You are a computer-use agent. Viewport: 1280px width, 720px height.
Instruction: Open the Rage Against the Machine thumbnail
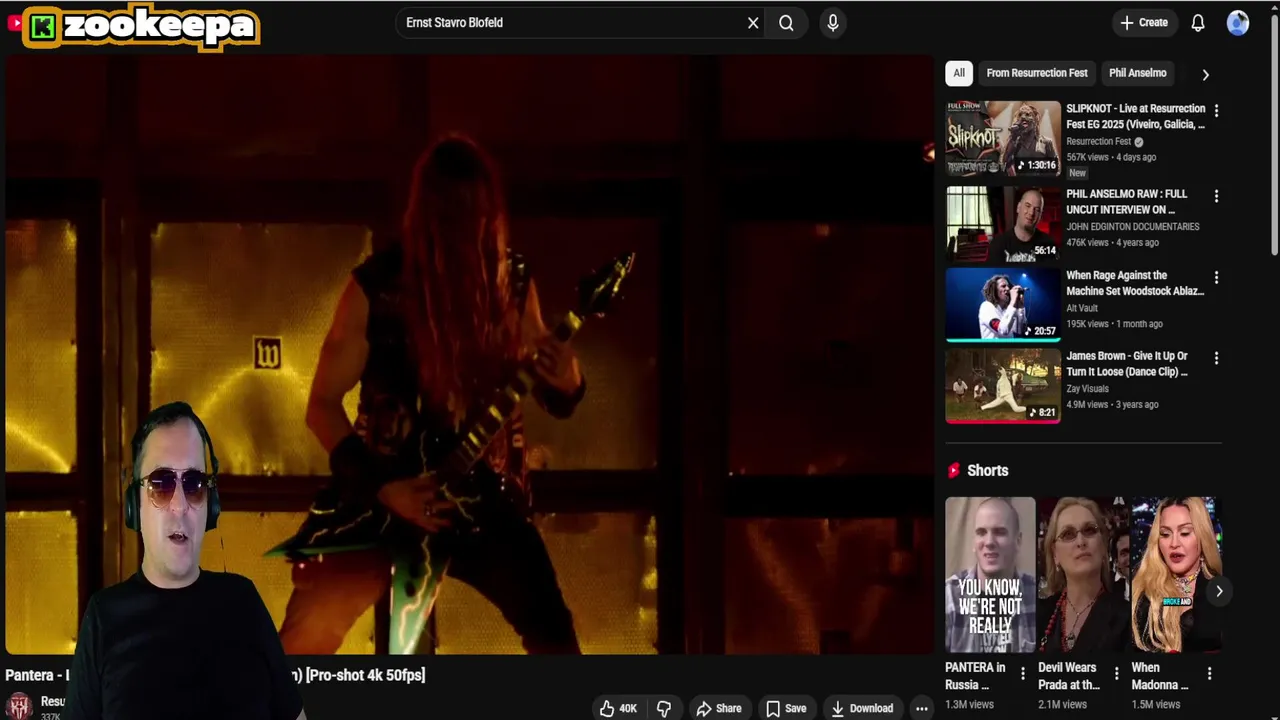[1003, 304]
